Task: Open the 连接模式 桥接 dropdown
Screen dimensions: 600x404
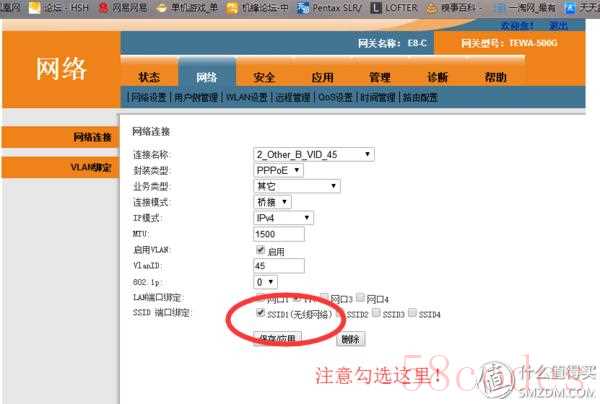Action: click(272, 202)
